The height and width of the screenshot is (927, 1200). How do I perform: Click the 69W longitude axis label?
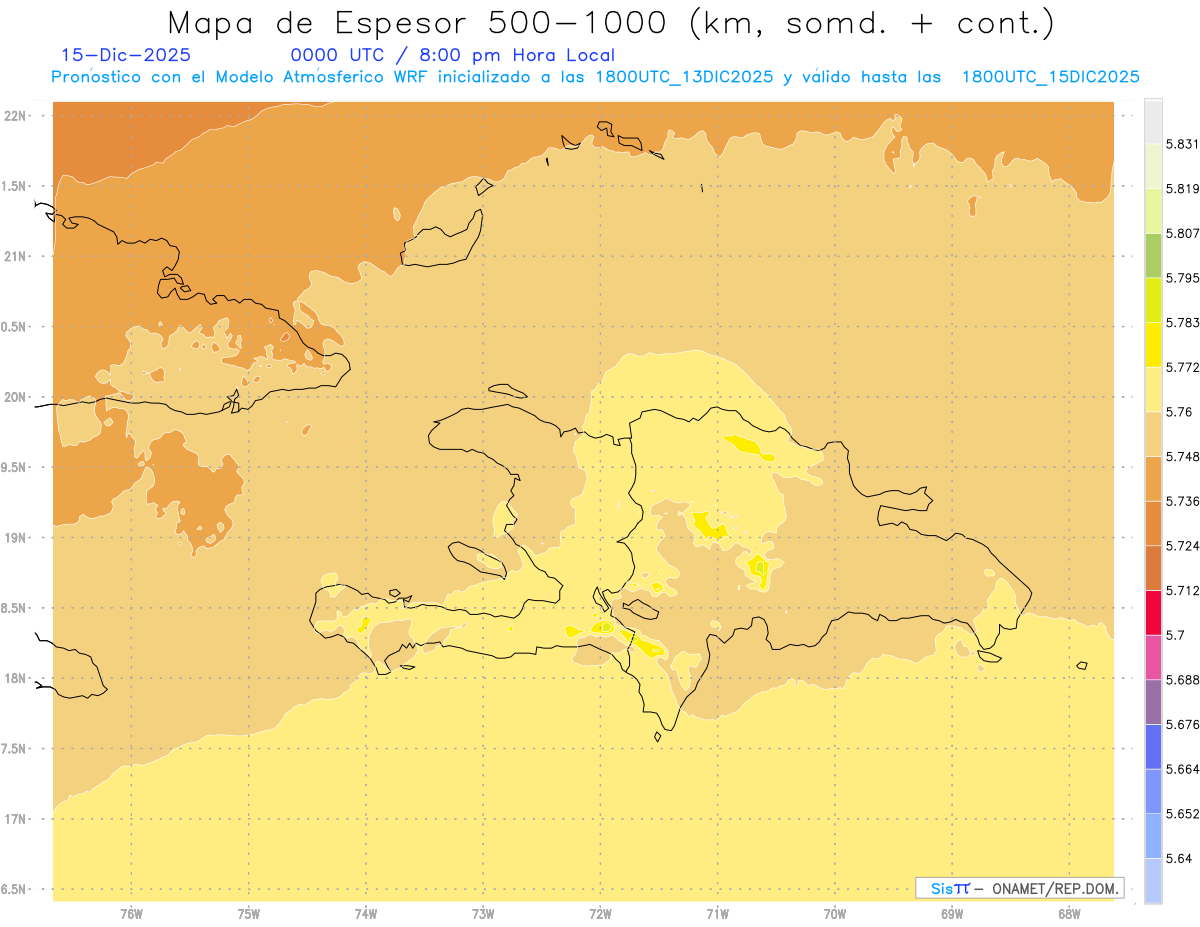pyautogui.click(x=952, y=914)
